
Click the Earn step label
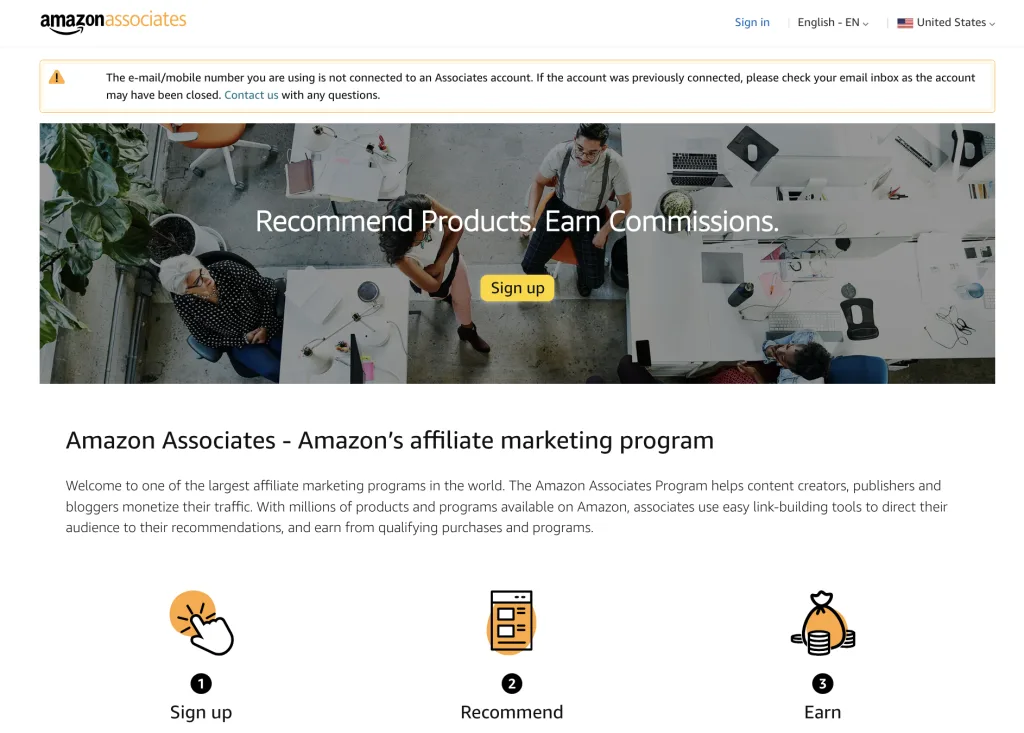[823, 712]
